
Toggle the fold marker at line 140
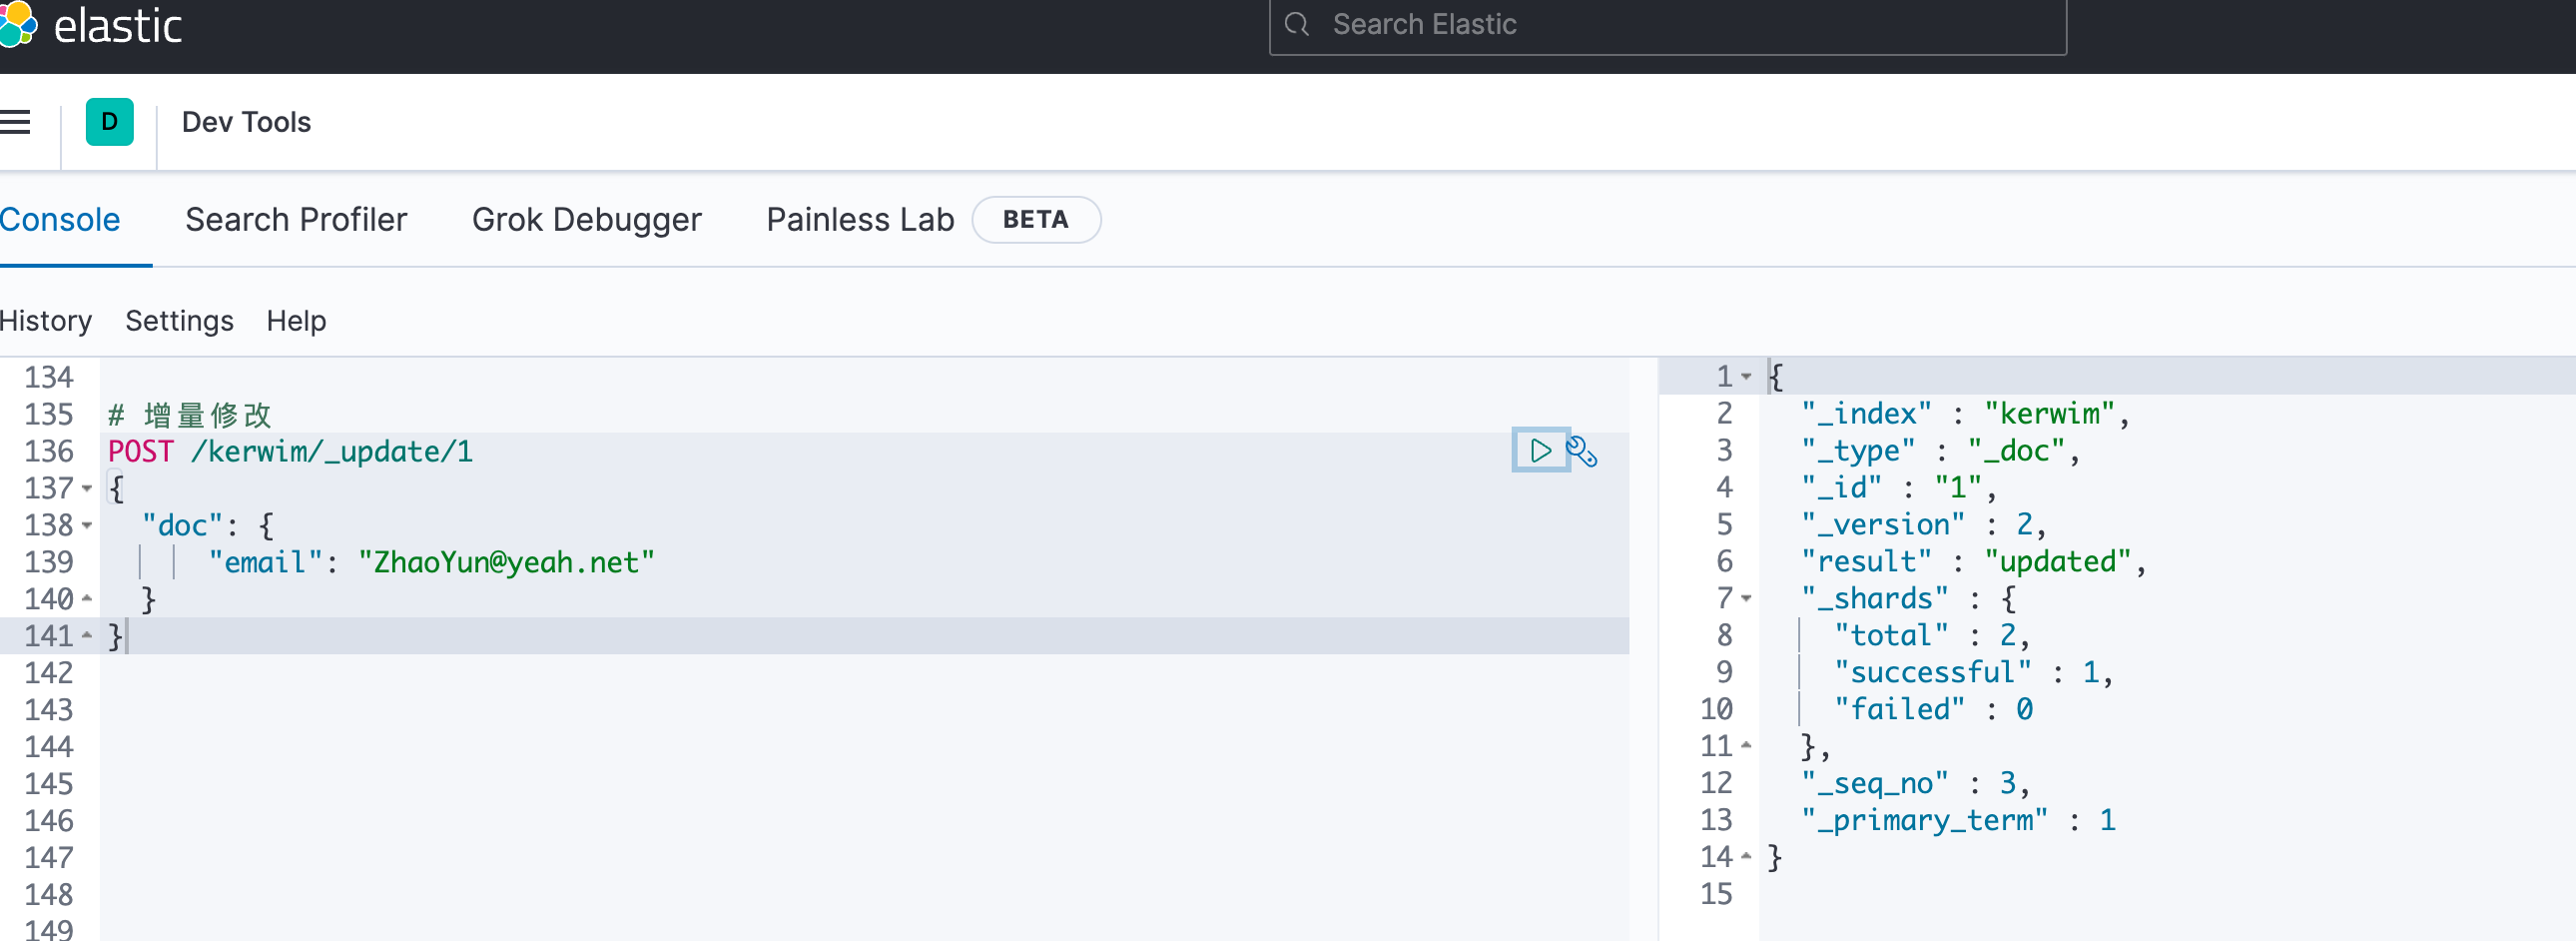coord(87,598)
